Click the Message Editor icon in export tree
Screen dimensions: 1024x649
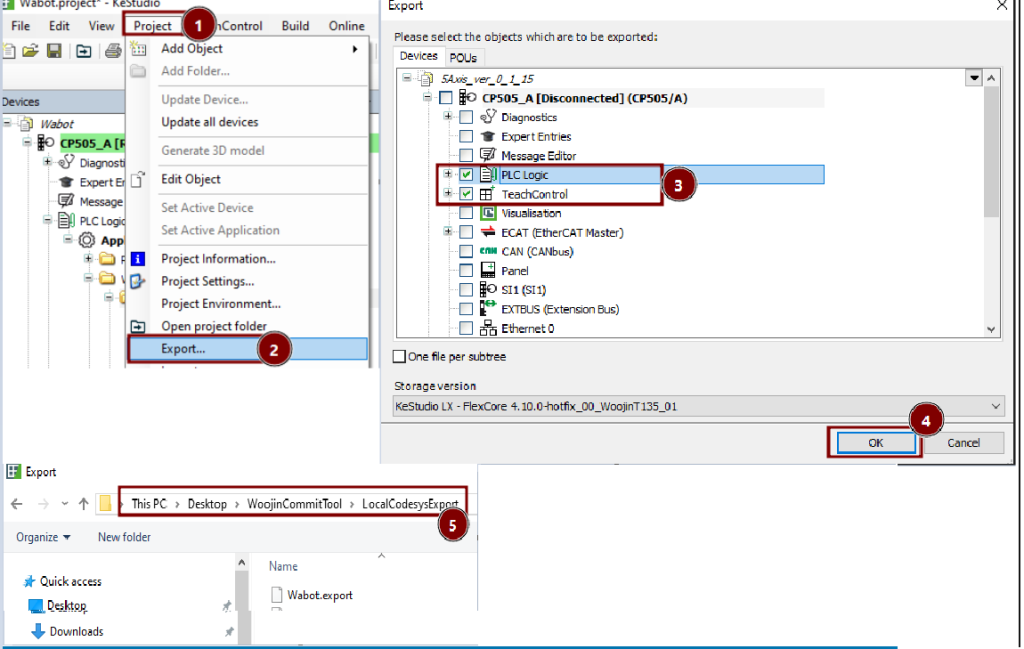pyautogui.click(x=488, y=156)
